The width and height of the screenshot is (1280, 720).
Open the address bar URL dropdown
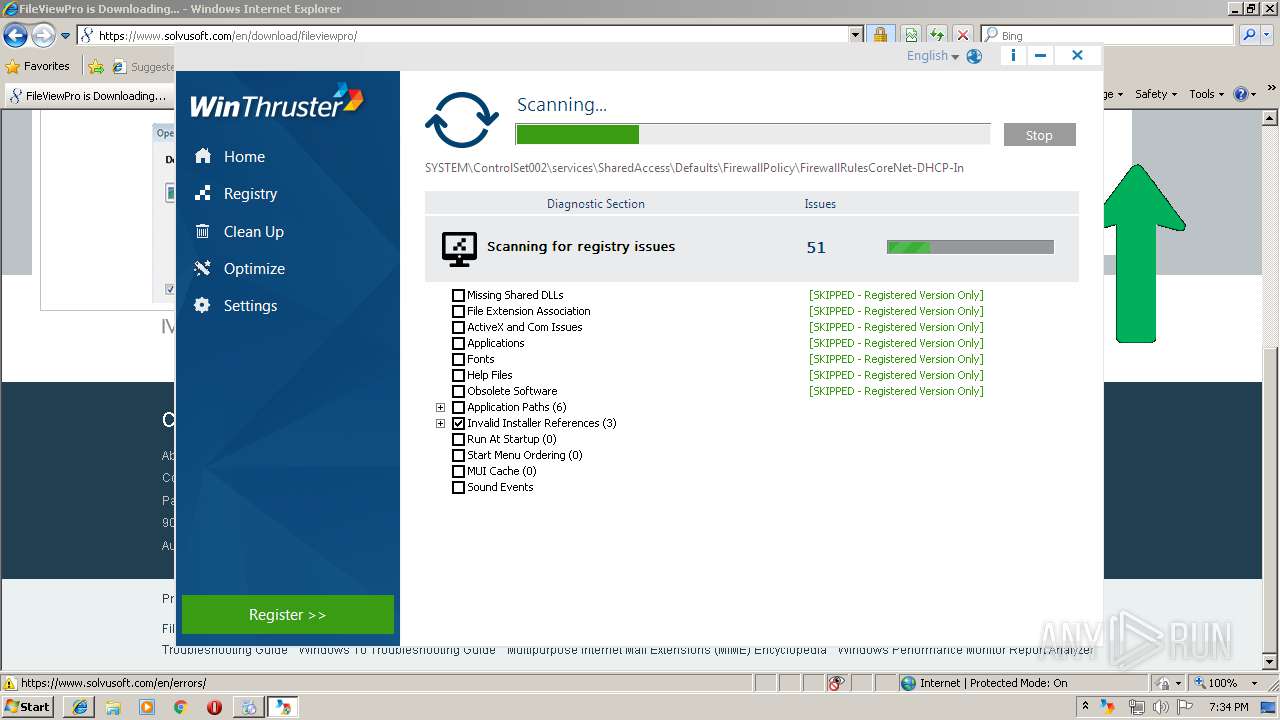856,35
